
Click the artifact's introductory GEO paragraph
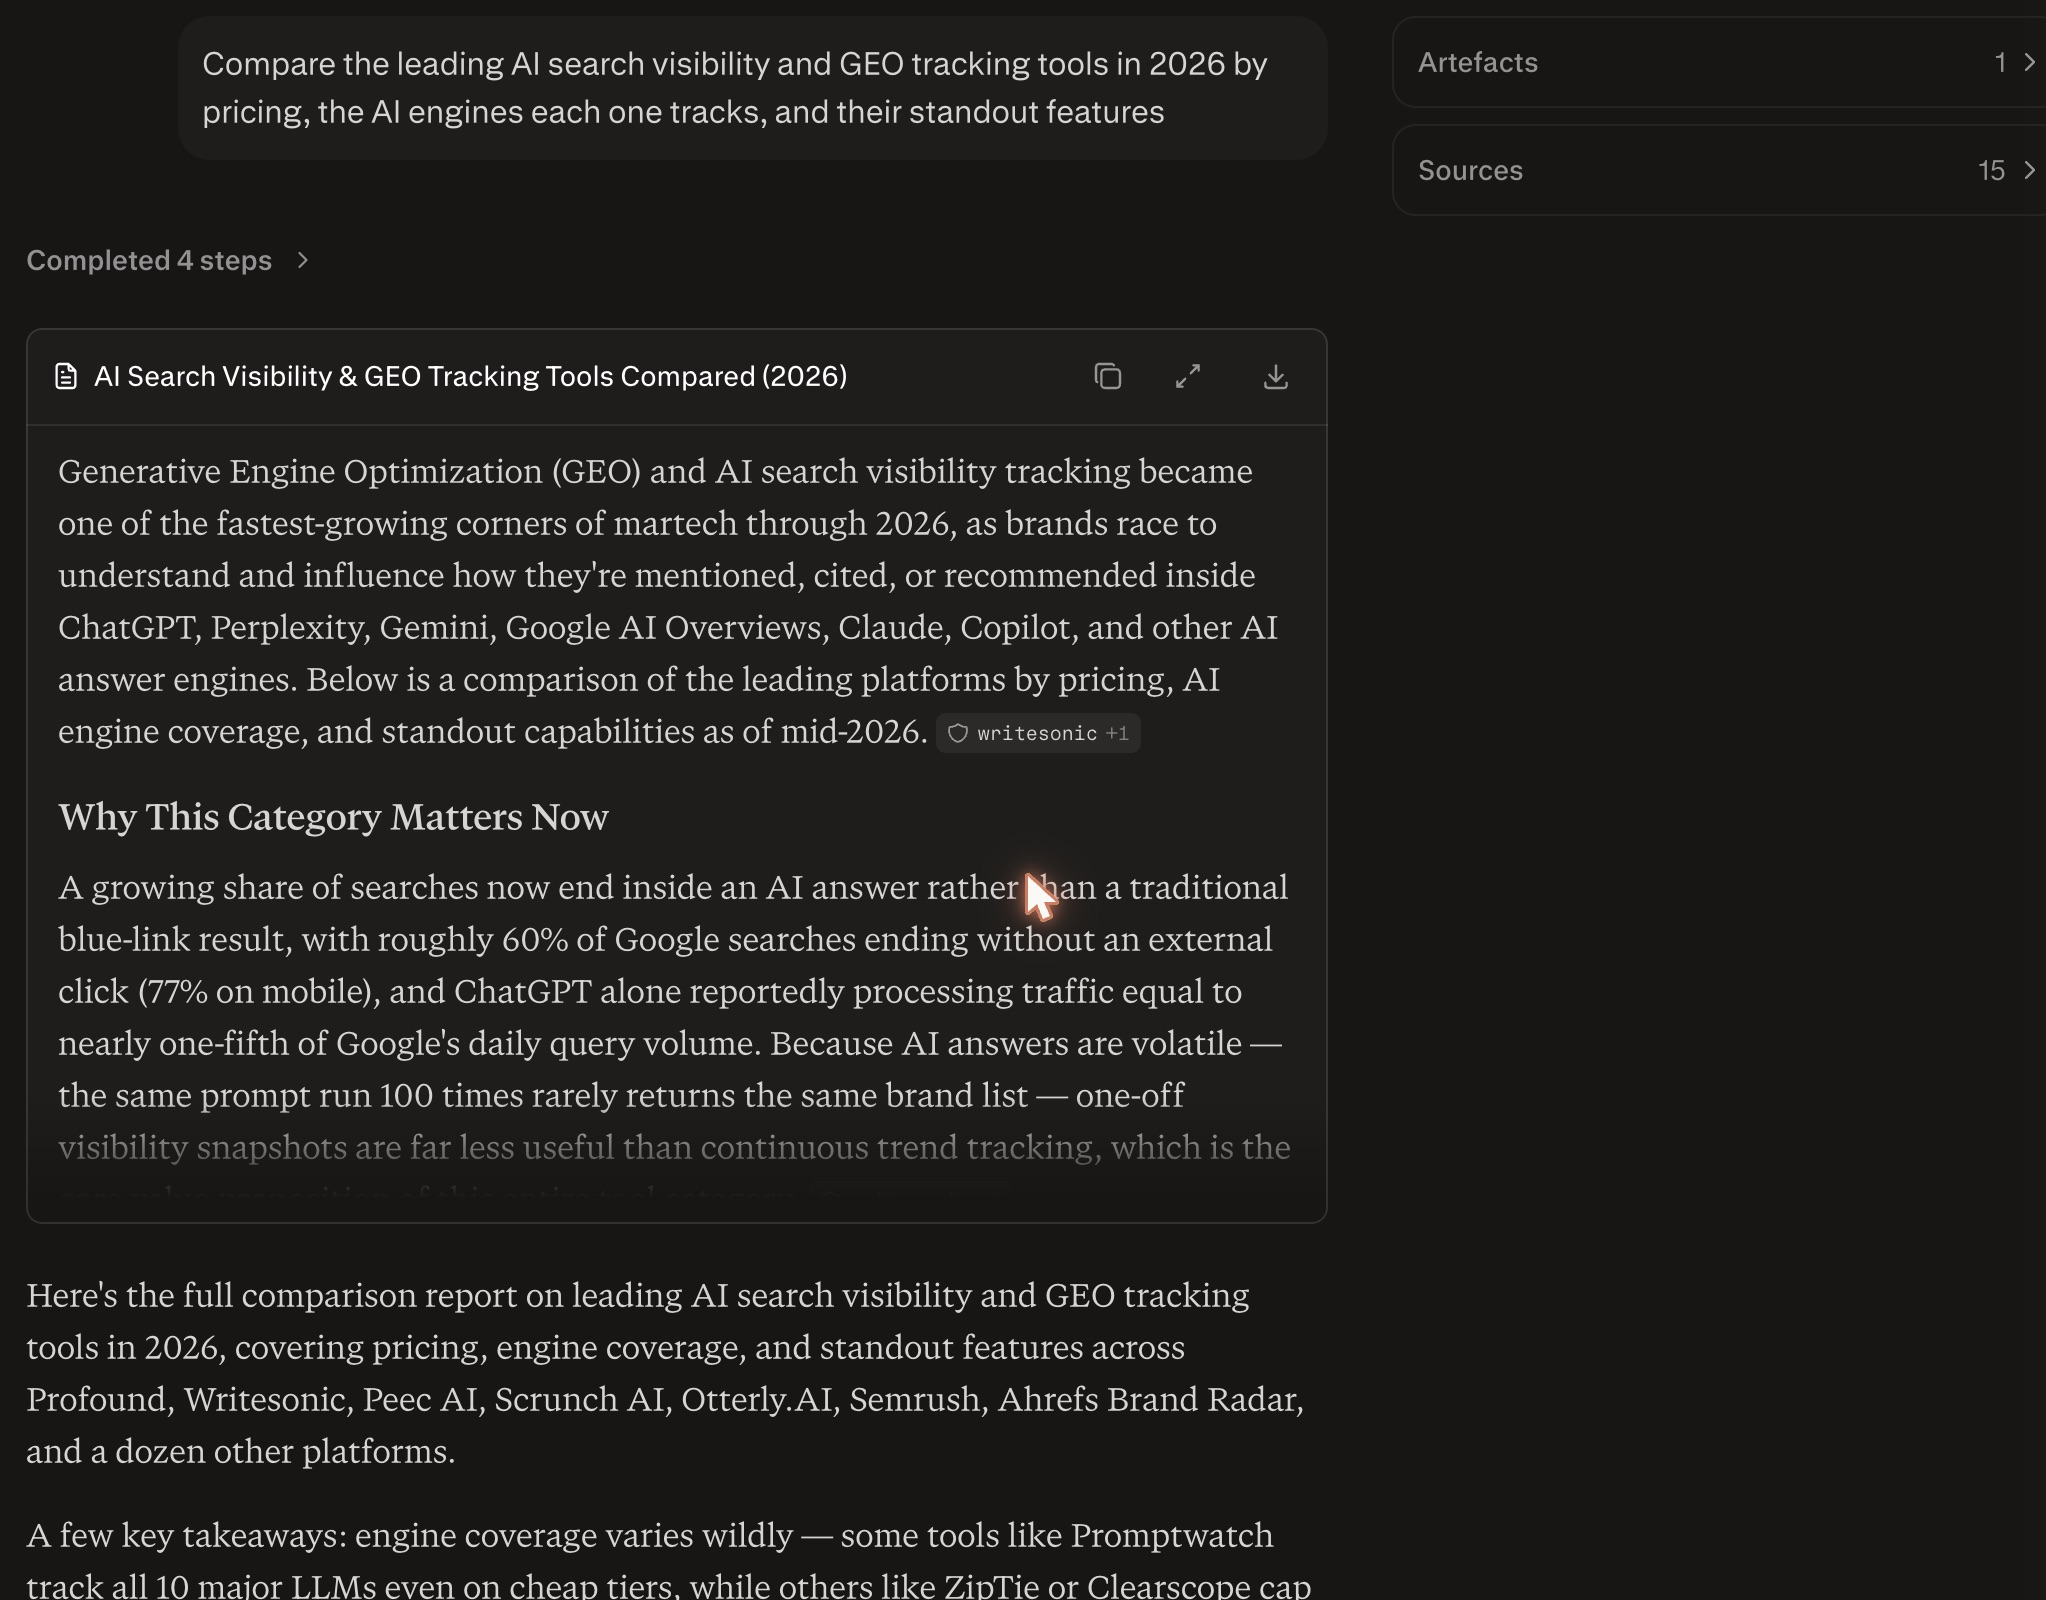click(668, 601)
